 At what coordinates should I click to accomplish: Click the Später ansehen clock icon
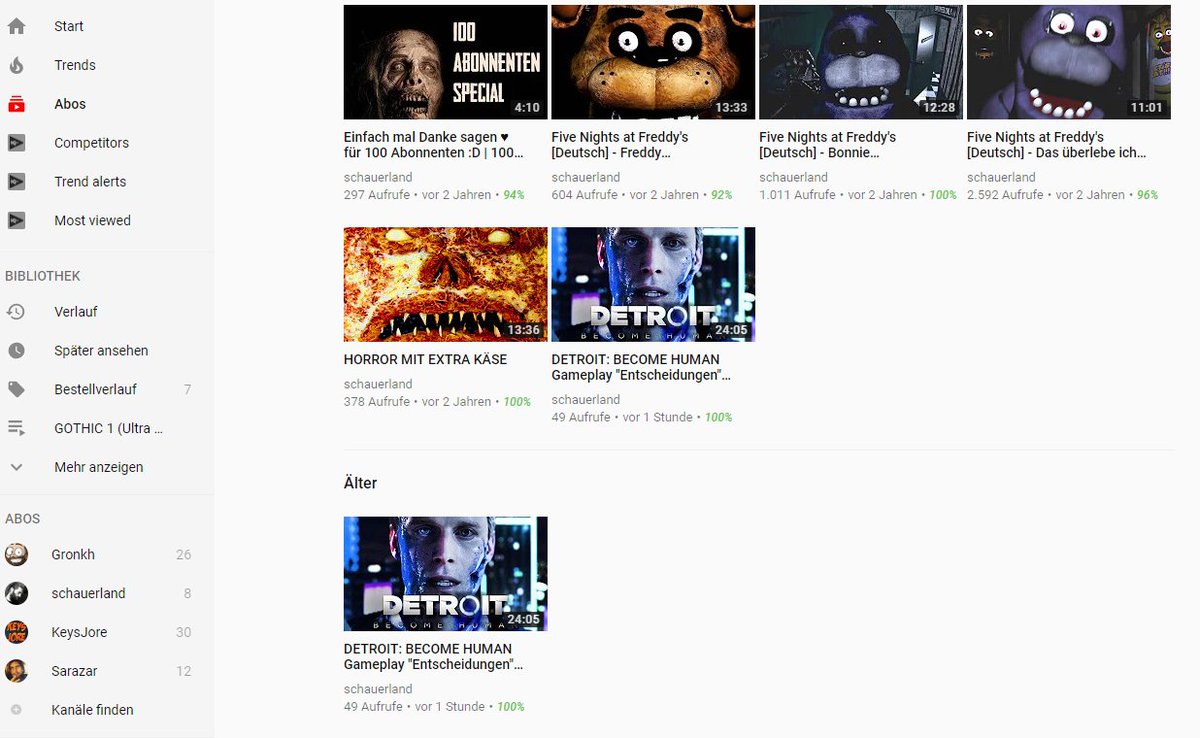click(x=16, y=351)
